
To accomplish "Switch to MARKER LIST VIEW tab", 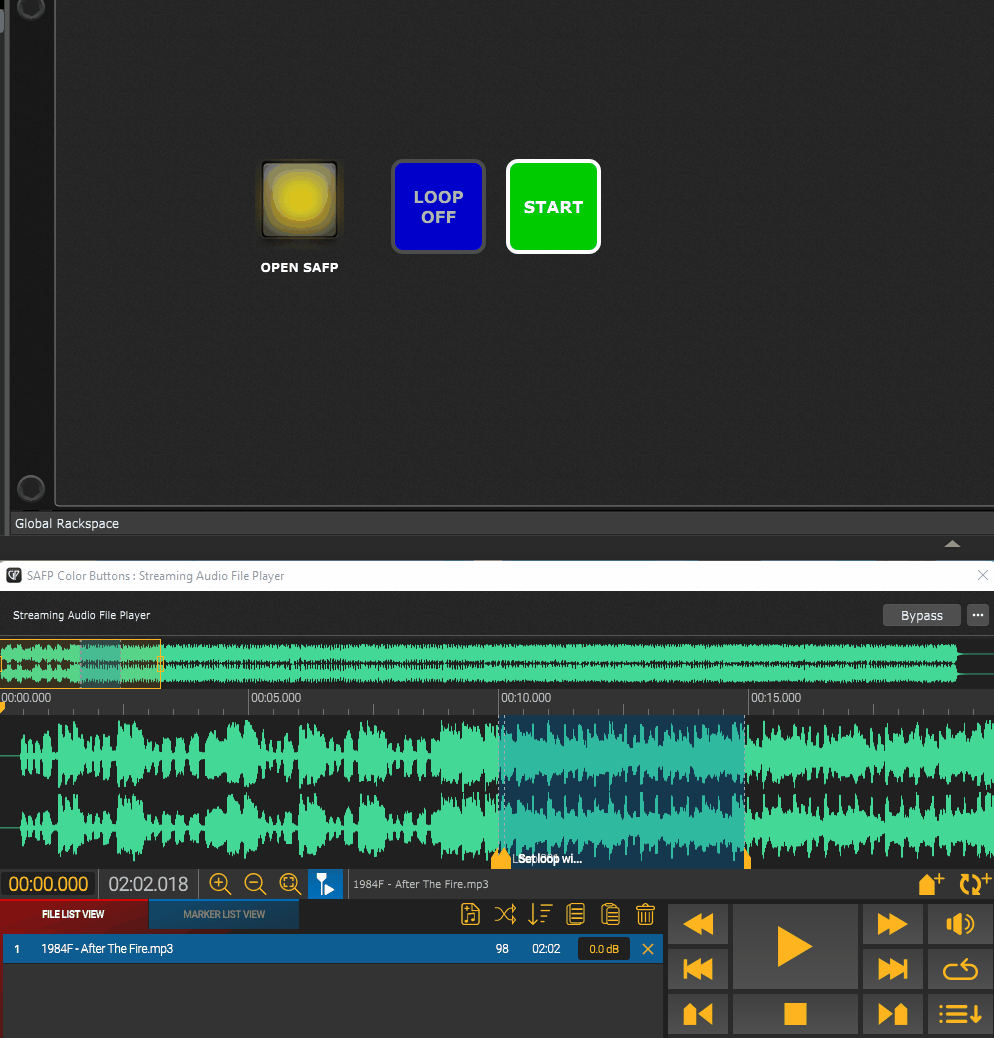I will point(224,914).
